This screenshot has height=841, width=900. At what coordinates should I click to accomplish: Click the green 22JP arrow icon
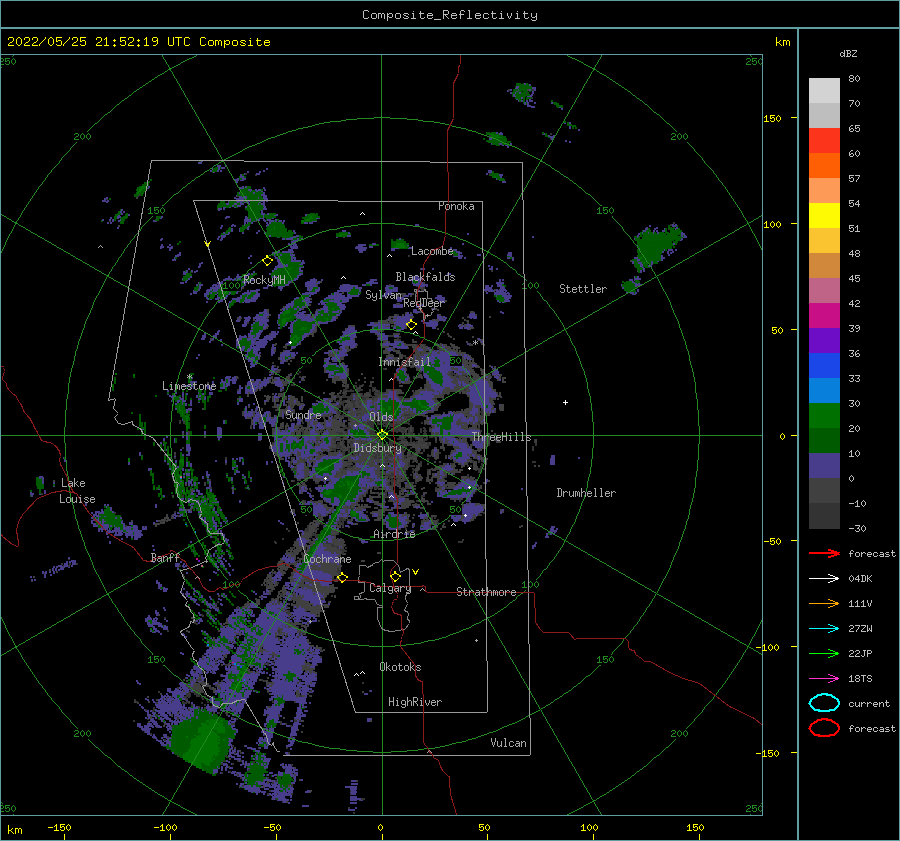pyautogui.click(x=824, y=653)
